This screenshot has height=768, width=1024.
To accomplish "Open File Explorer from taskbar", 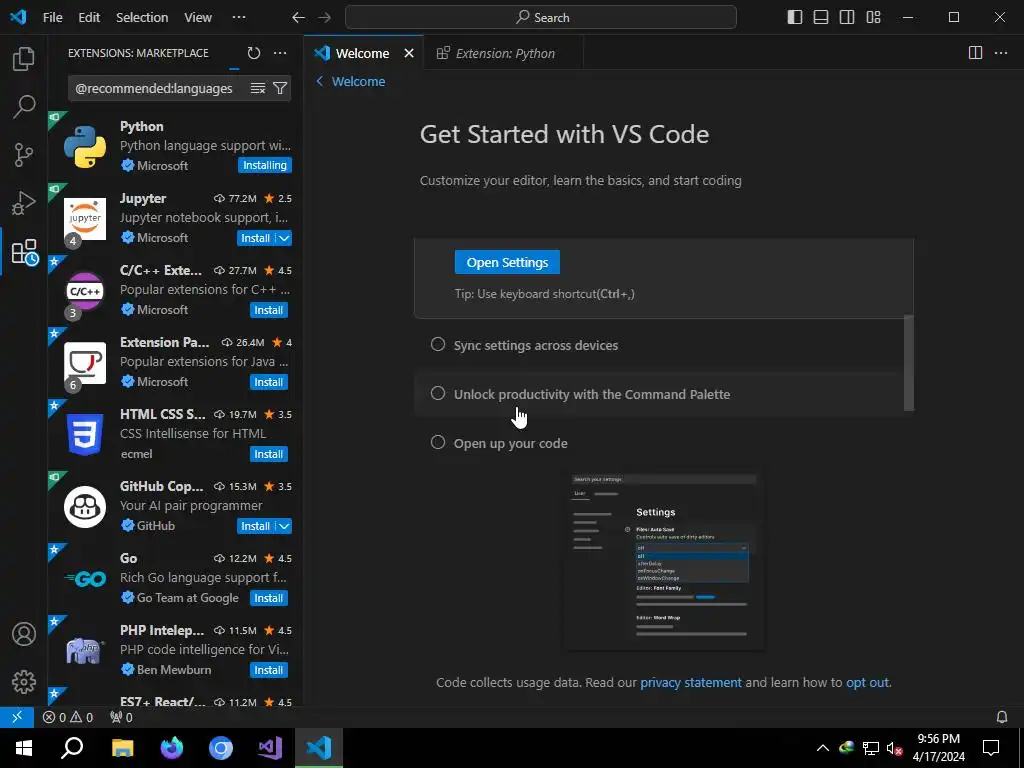I will click(122, 748).
